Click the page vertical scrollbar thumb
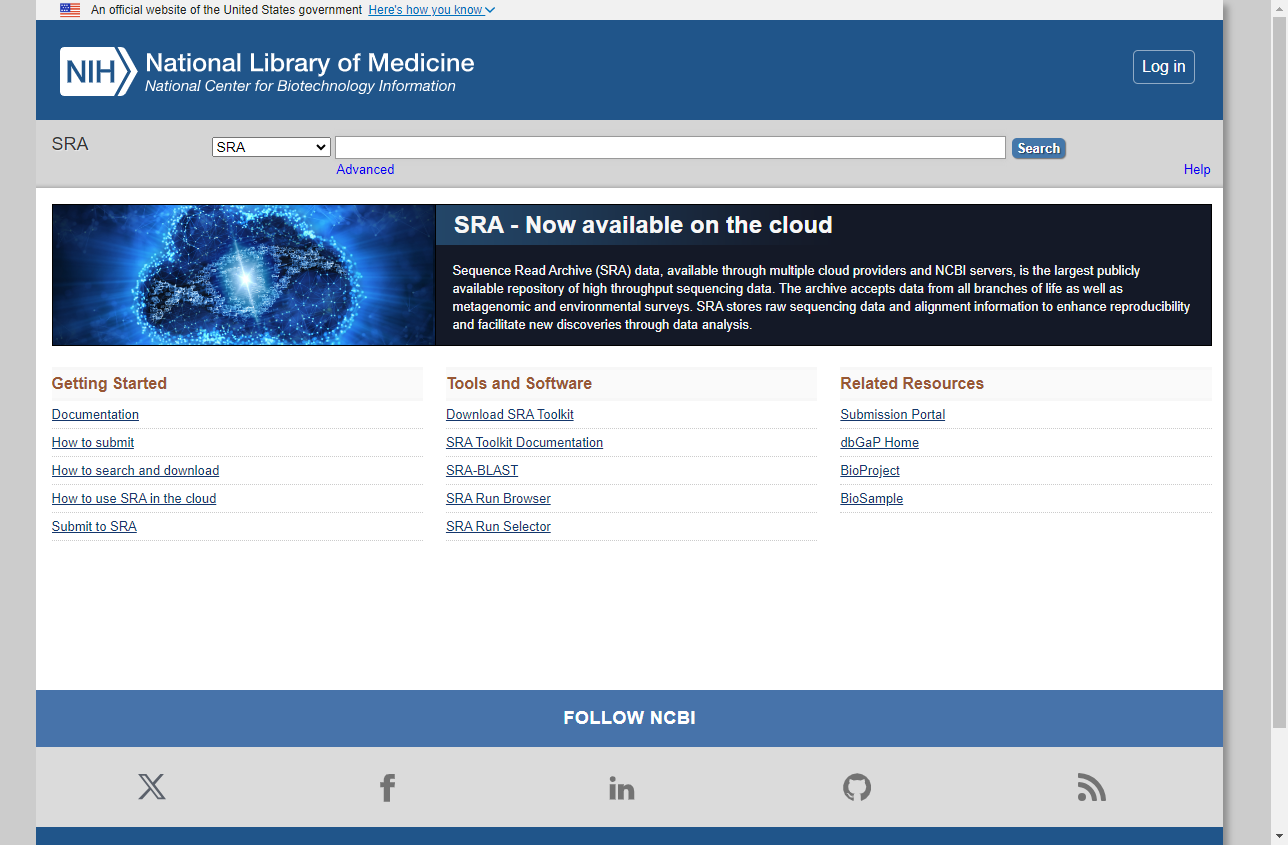The width and height of the screenshot is (1288, 845). 1279,370
